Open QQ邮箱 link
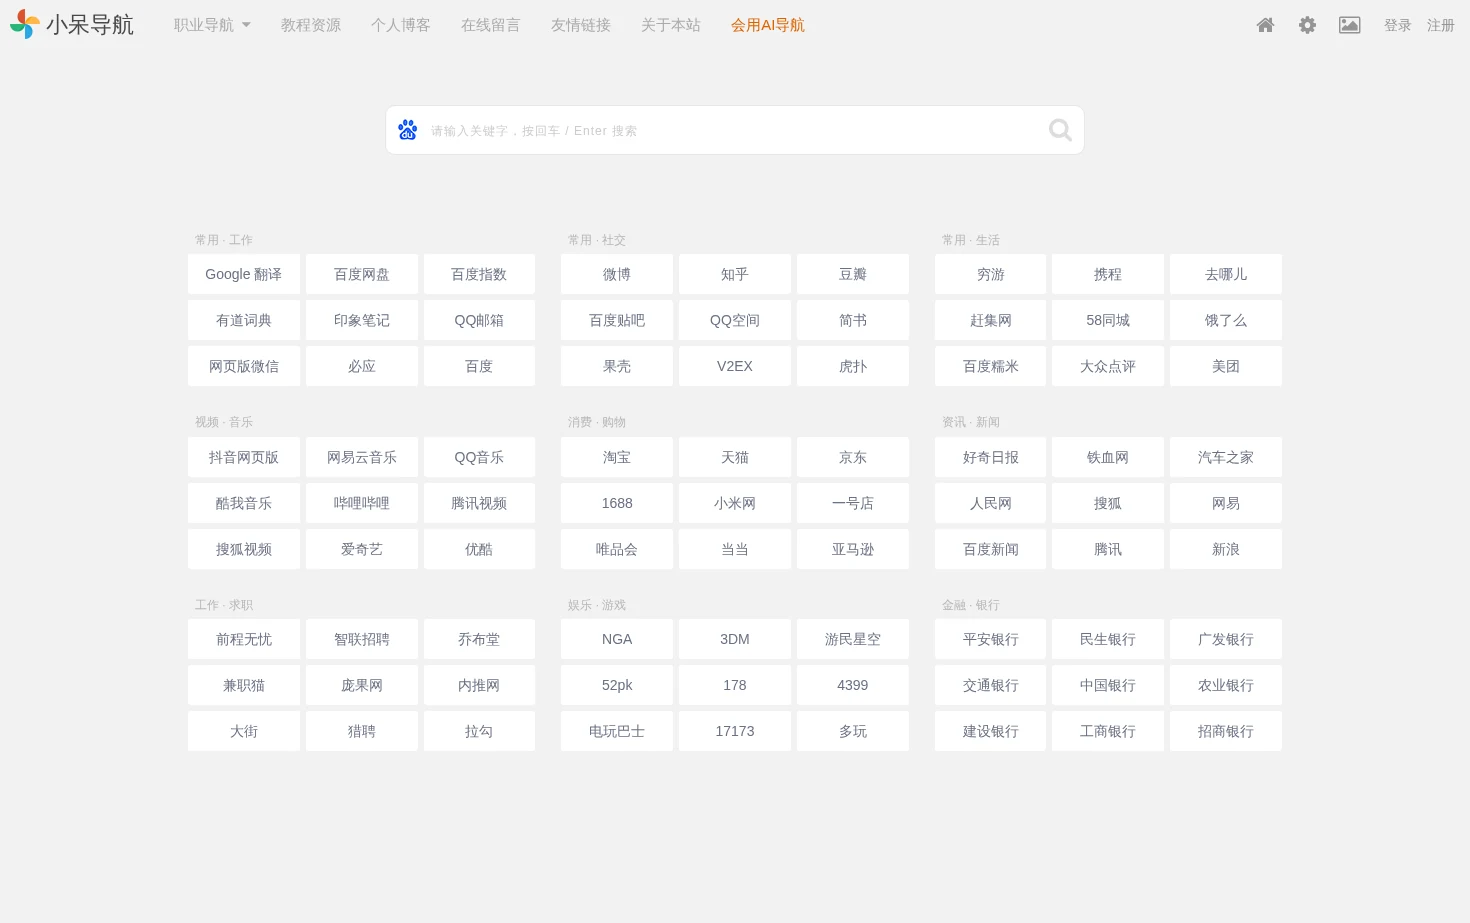 tap(479, 320)
